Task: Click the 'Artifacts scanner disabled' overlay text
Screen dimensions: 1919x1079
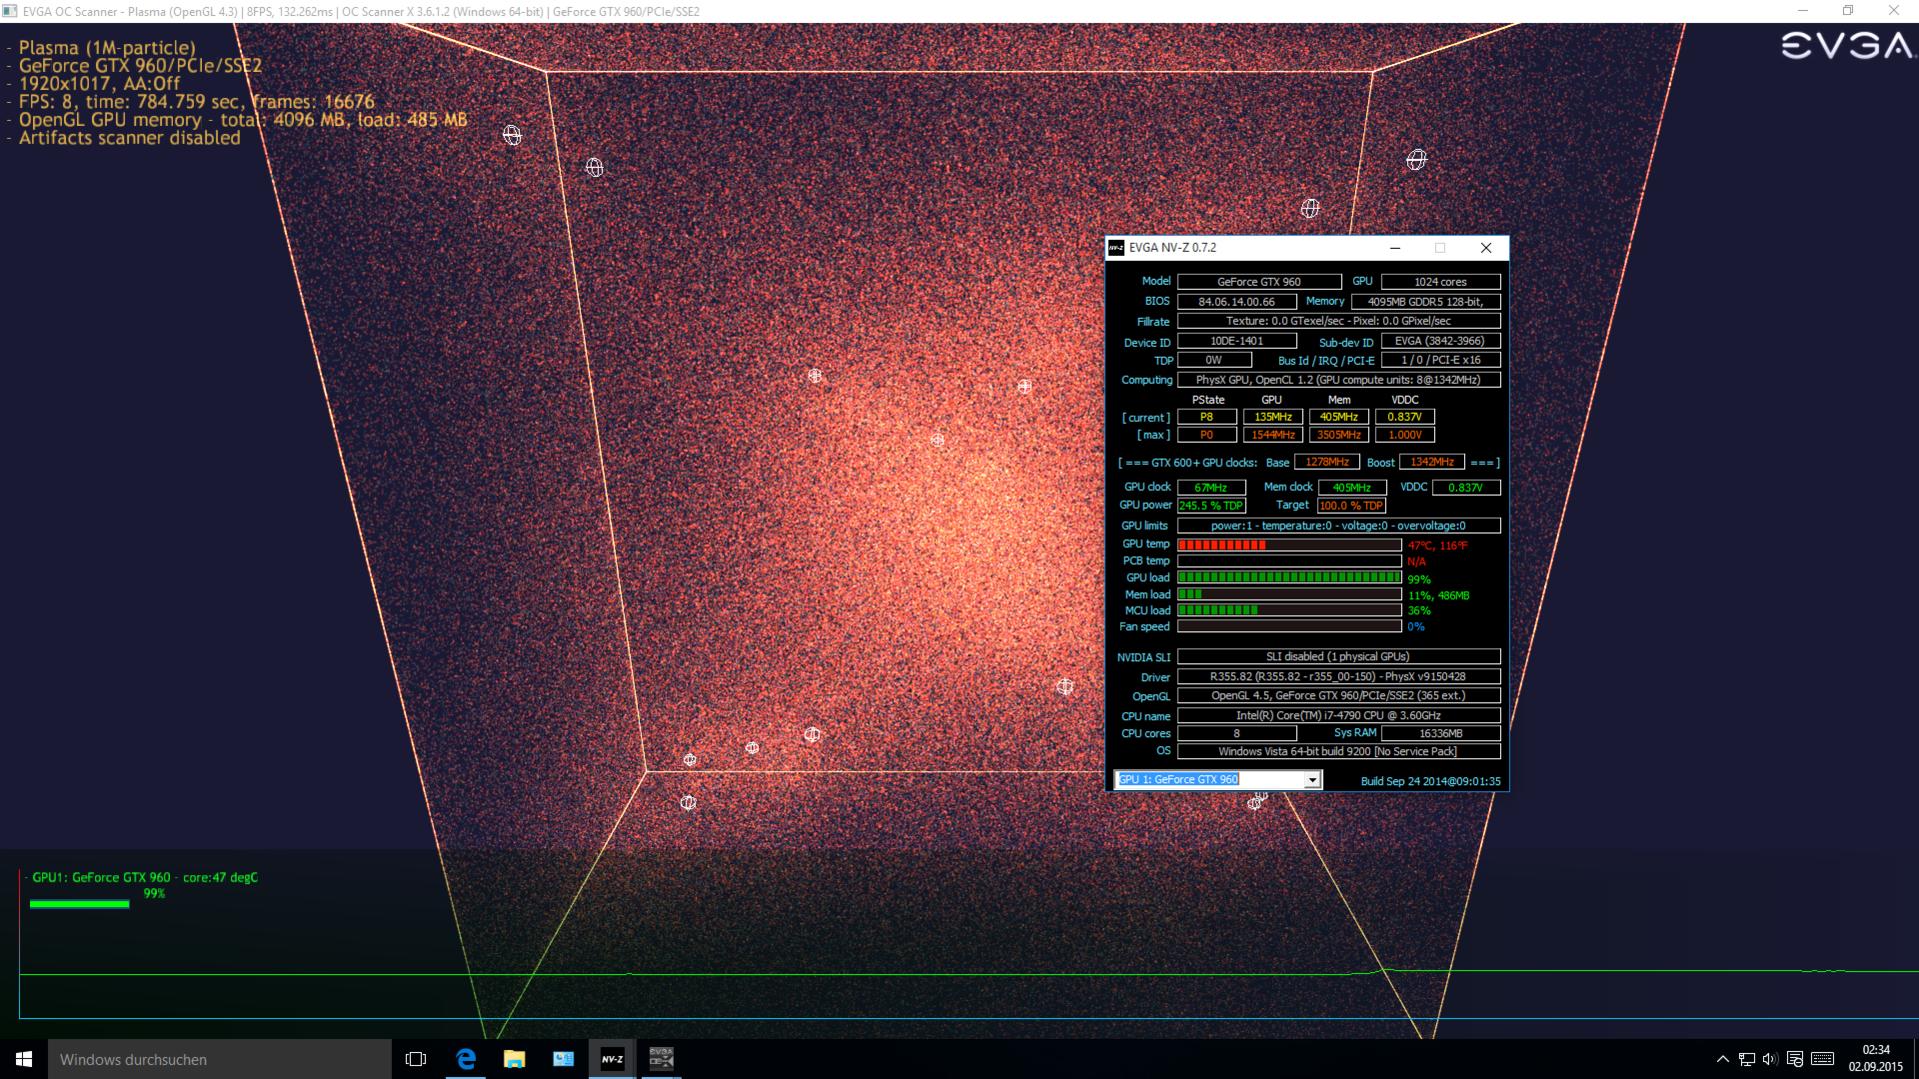Action: (130, 138)
